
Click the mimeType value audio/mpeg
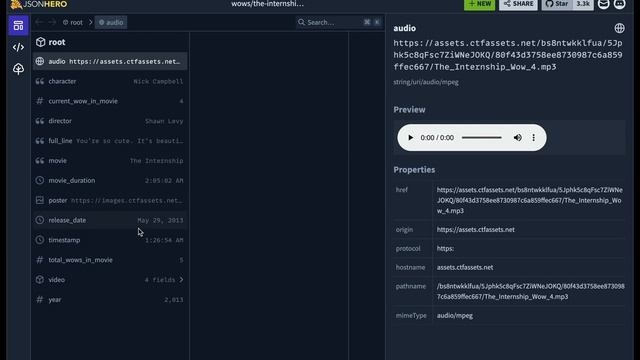[455, 316]
